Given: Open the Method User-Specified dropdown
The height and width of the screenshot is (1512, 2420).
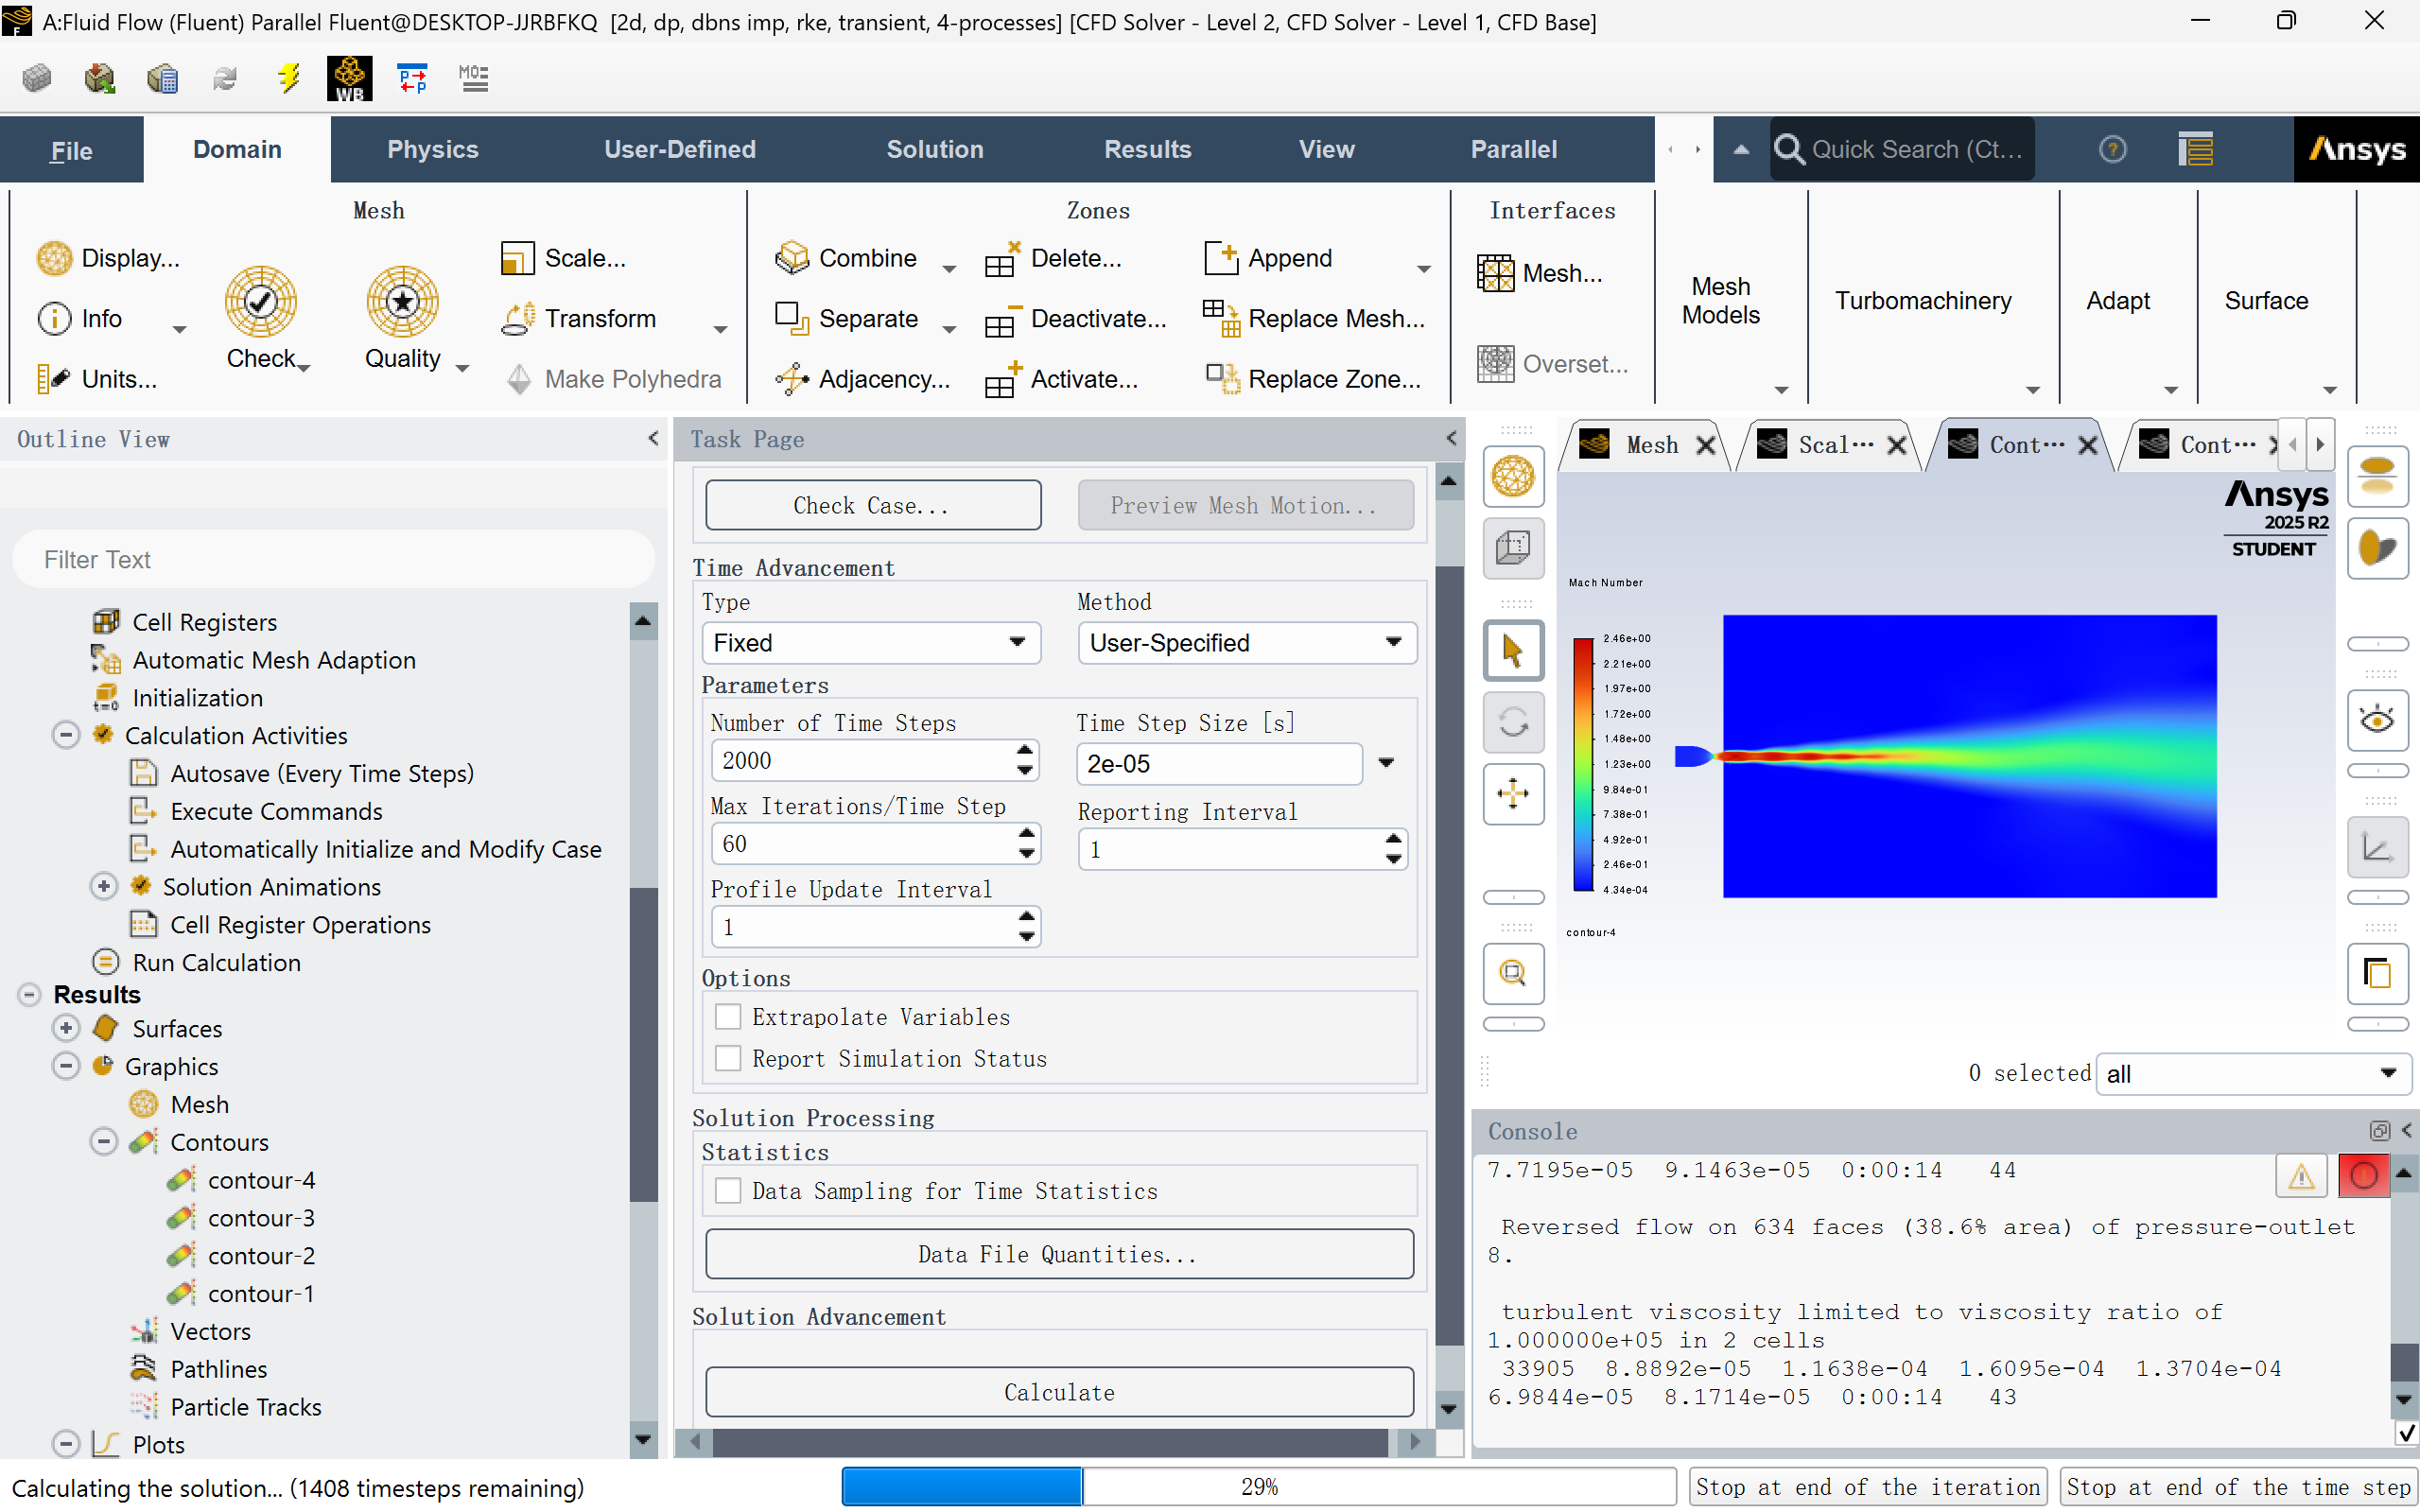Looking at the screenshot, I should click(1246, 643).
